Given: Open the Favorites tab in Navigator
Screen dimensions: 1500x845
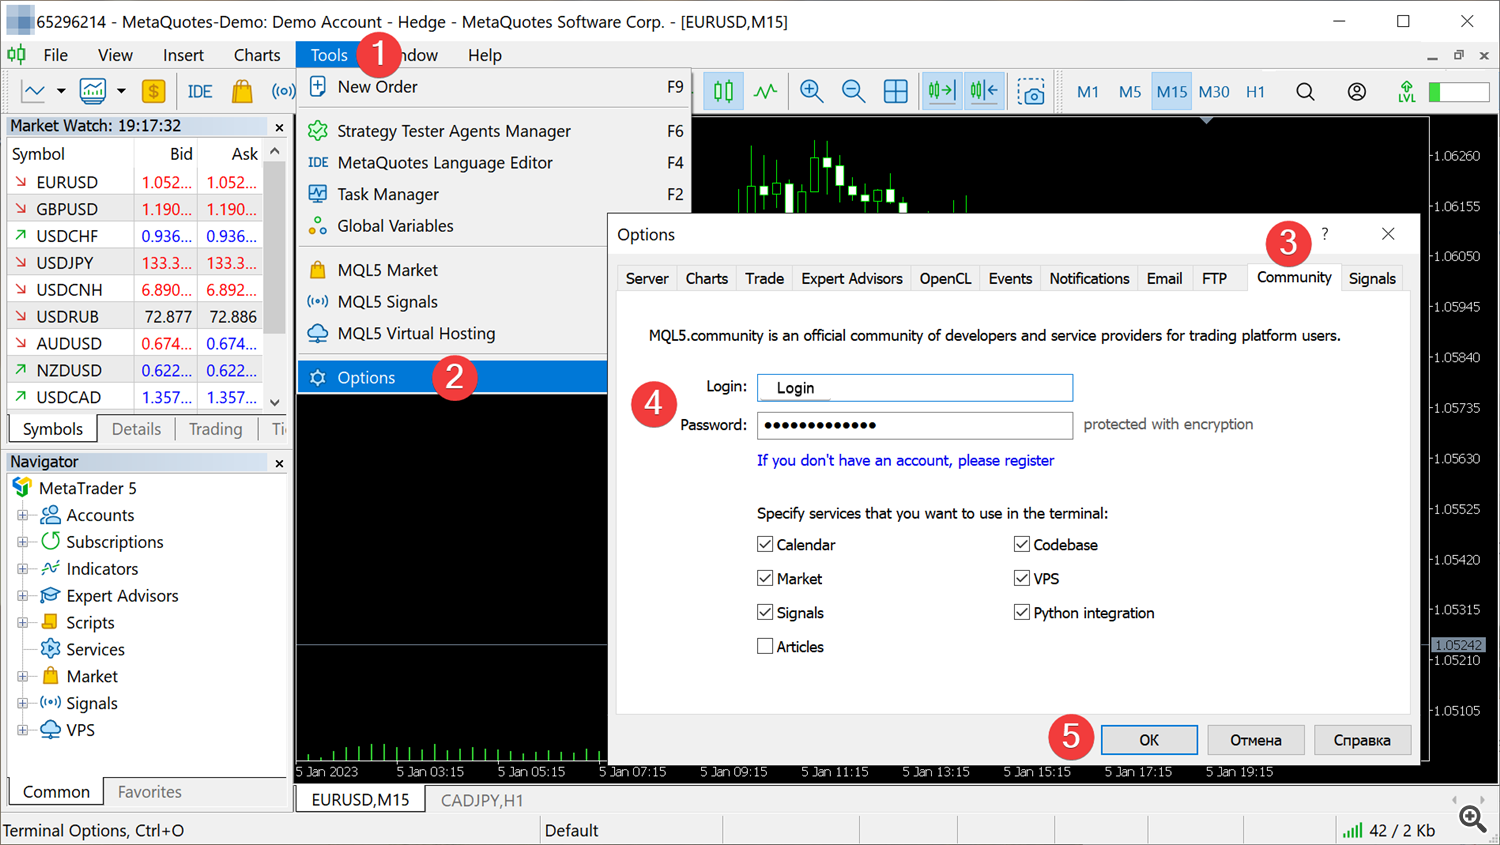Looking at the screenshot, I should (150, 792).
